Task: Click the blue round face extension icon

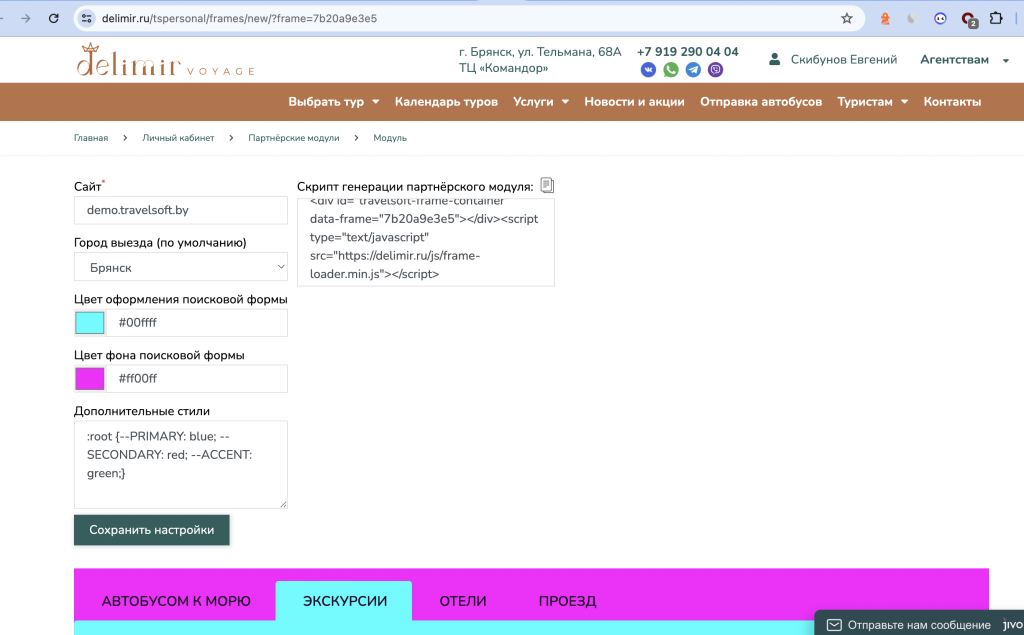Action: pos(940,18)
